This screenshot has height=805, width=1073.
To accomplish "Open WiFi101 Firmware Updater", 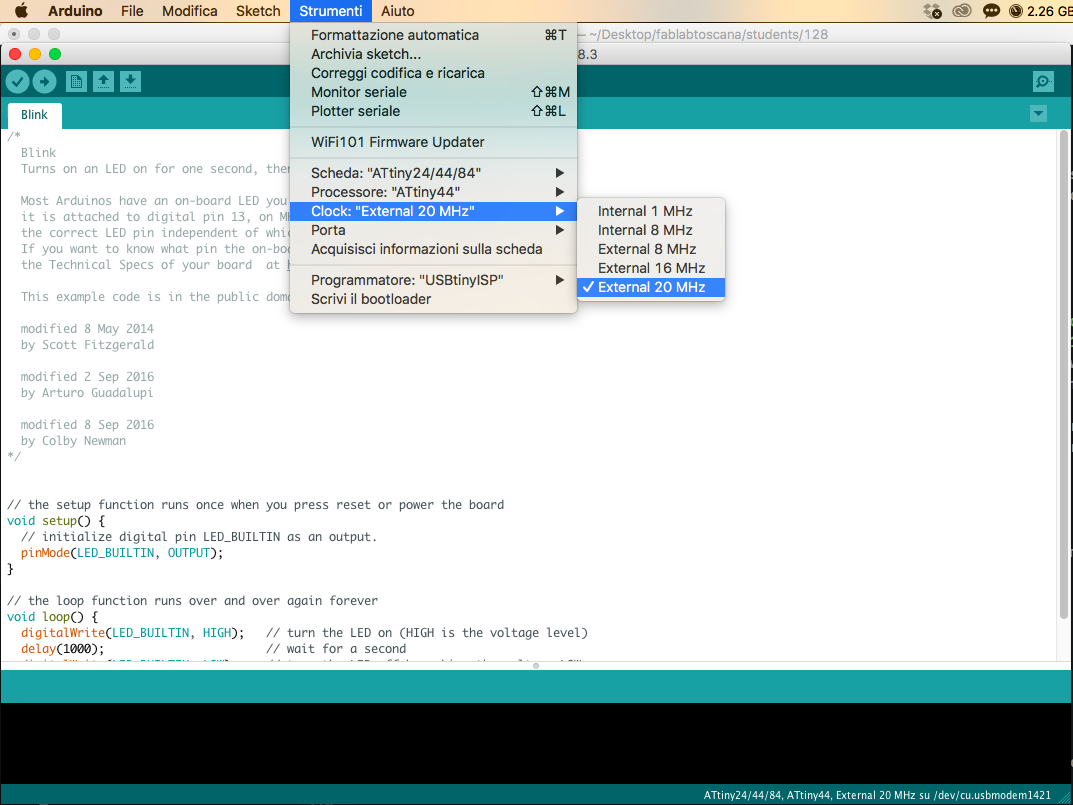I will tap(433, 142).
